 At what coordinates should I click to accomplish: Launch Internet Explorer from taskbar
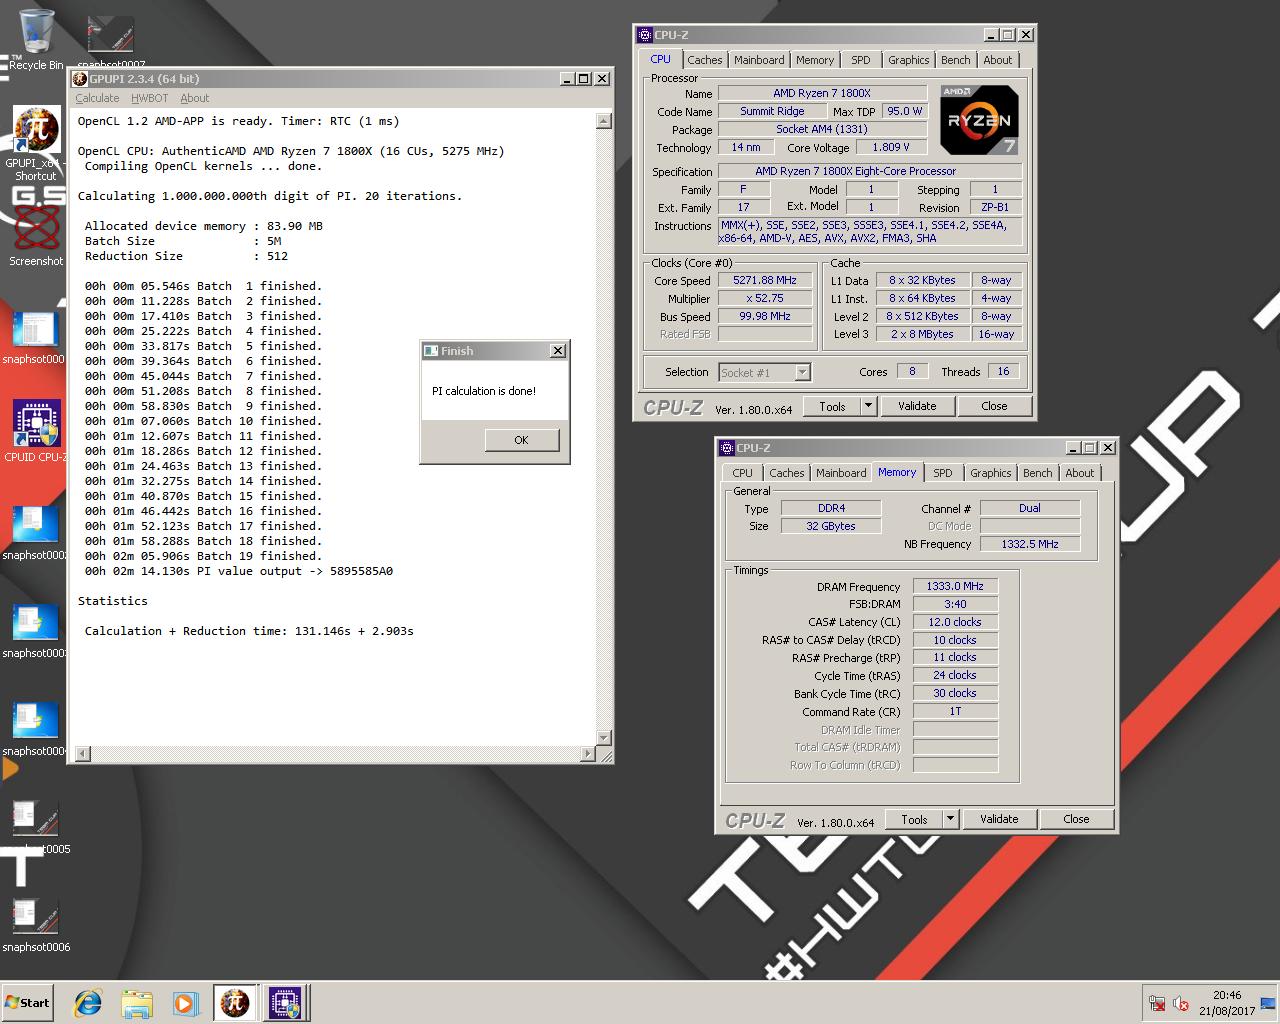coord(88,1003)
